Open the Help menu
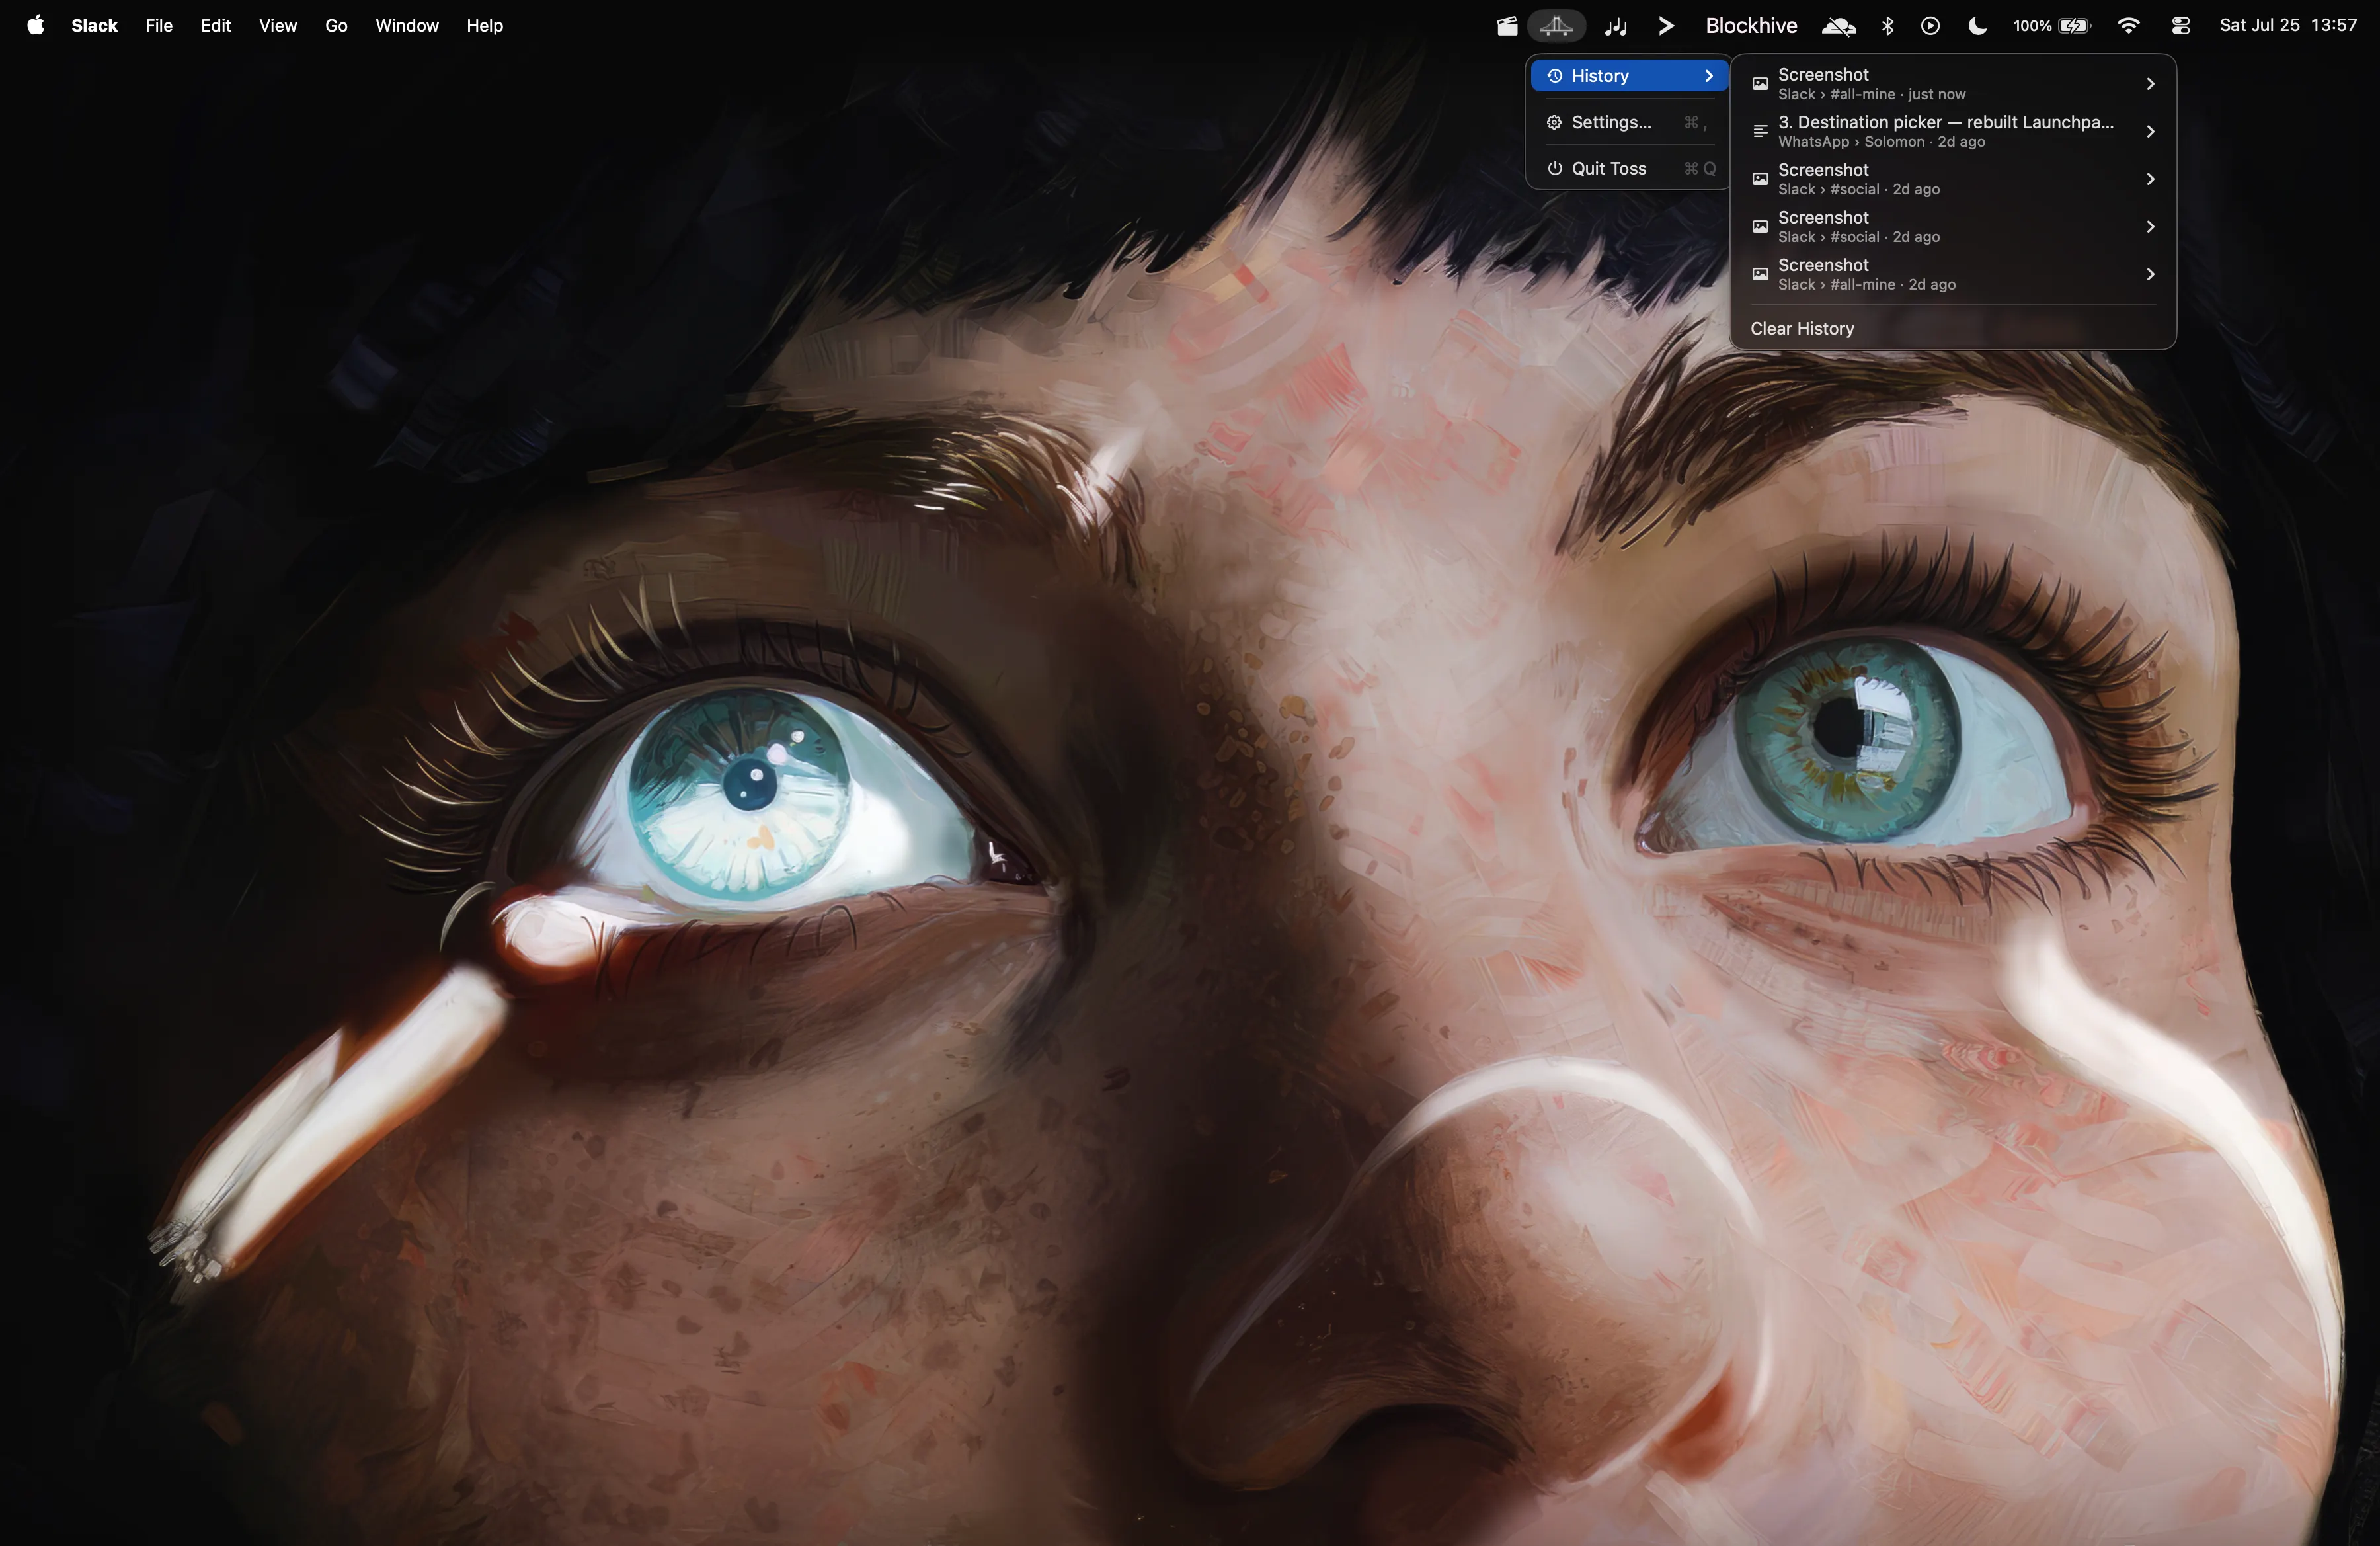Image resolution: width=2380 pixels, height=1546 pixels. coord(485,26)
